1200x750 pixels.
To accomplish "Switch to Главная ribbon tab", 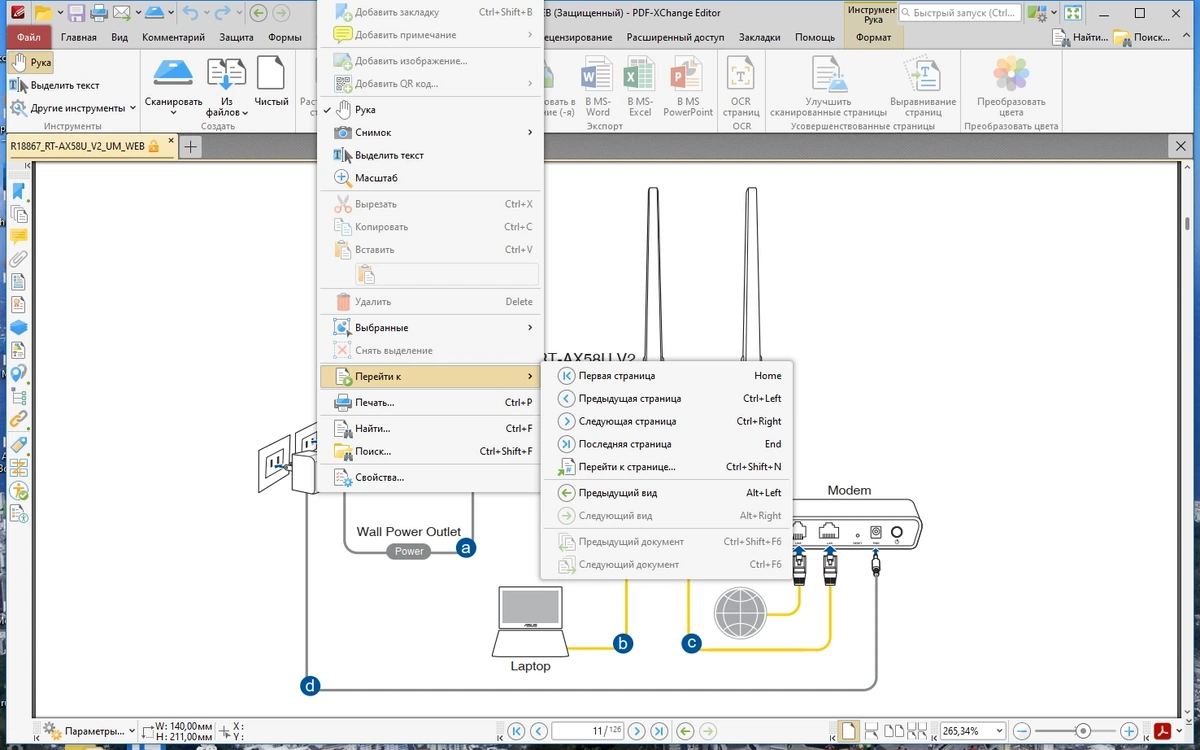I will [79, 37].
